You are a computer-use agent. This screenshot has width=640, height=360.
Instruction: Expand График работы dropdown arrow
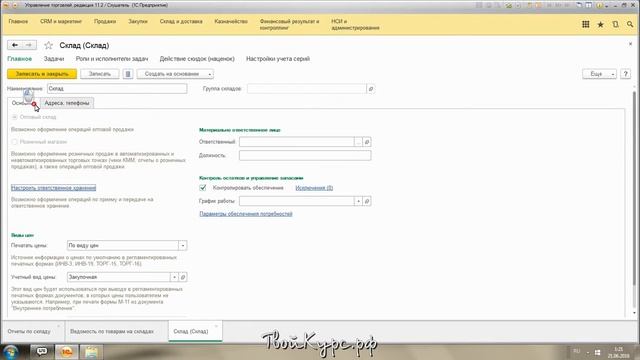click(x=358, y=201)
